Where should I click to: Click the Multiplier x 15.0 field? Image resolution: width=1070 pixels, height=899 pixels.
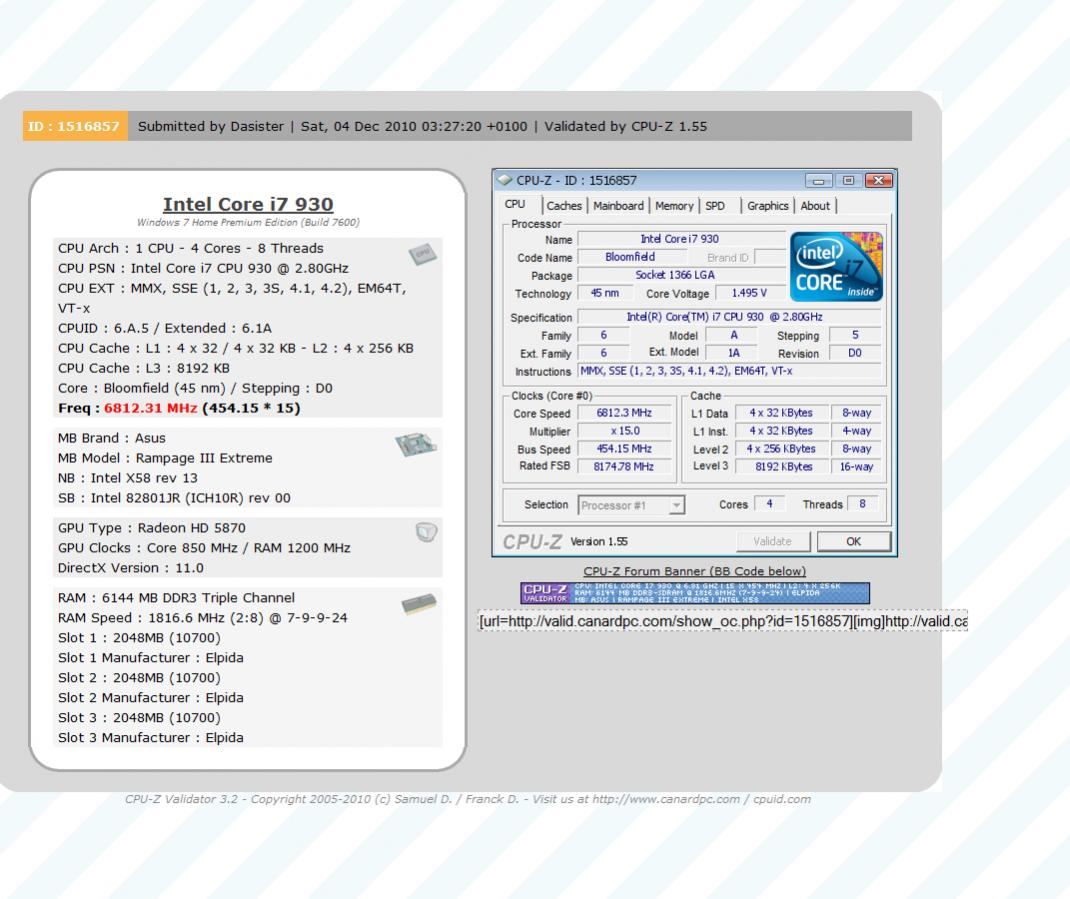pyautogui.click(x=624, y=431)
